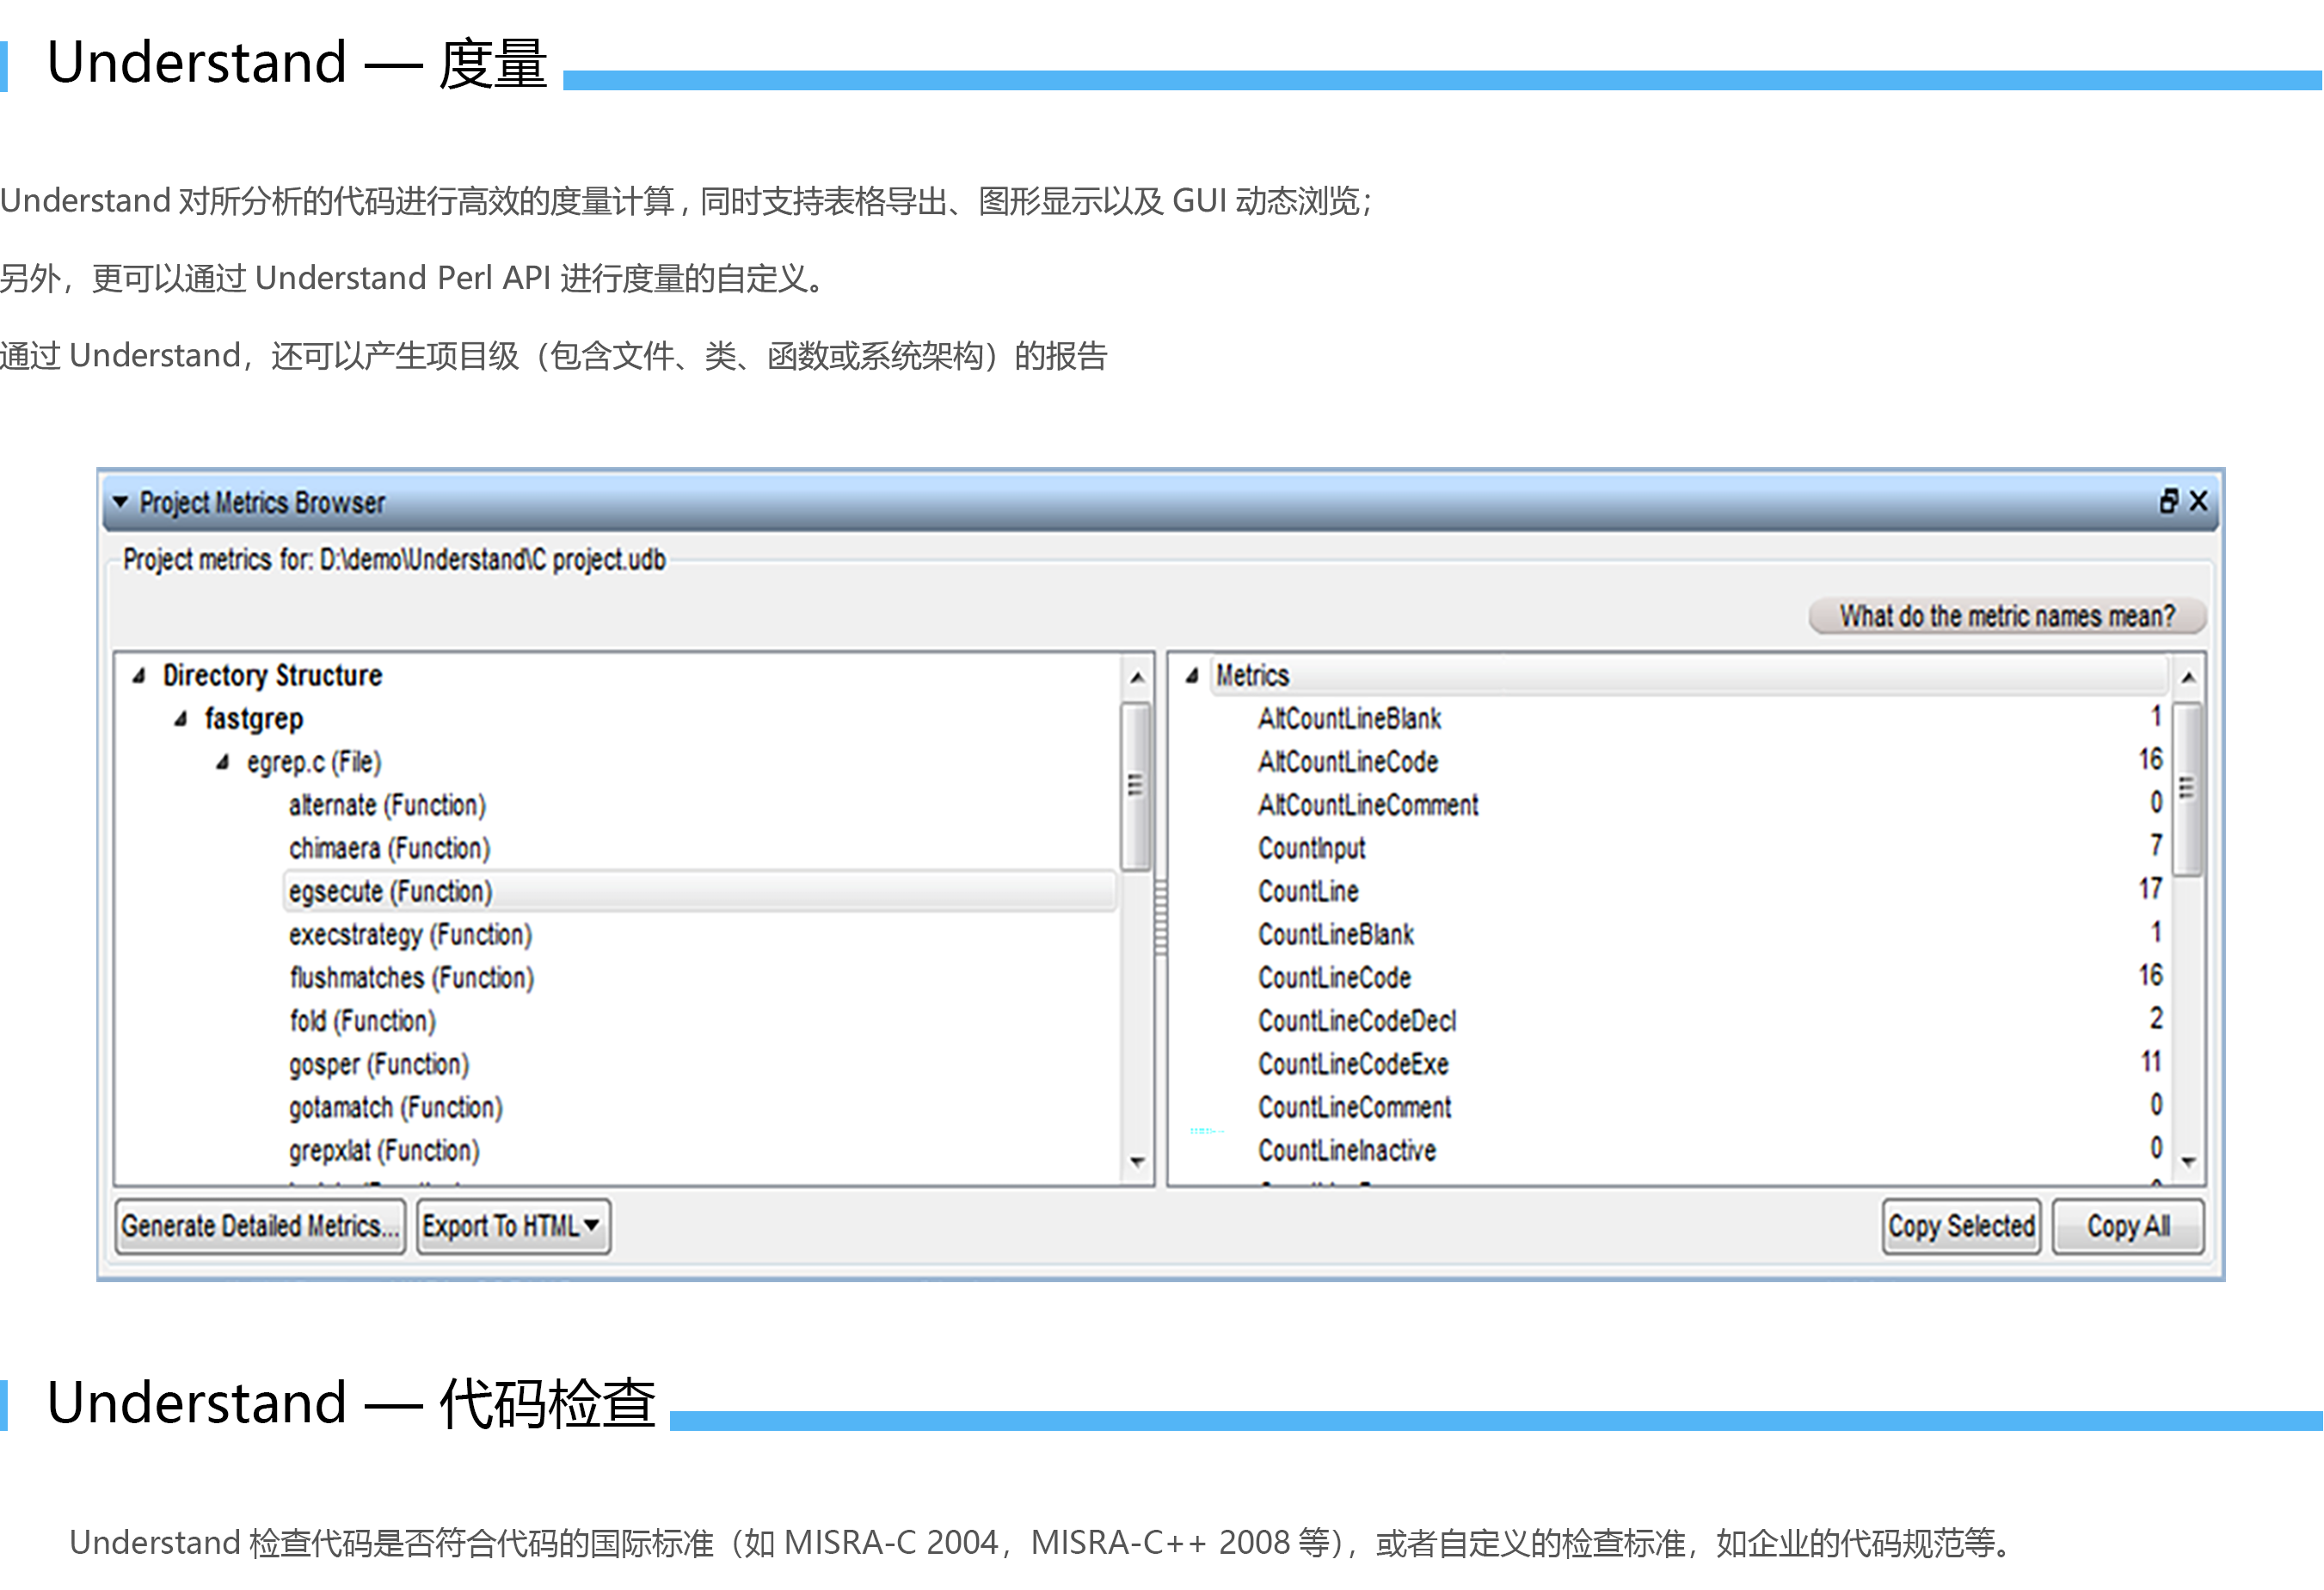Viewport: 2324px width, 1590px height.
Task: Collapse the Metrics tree node
Action: pos(1192,677)
